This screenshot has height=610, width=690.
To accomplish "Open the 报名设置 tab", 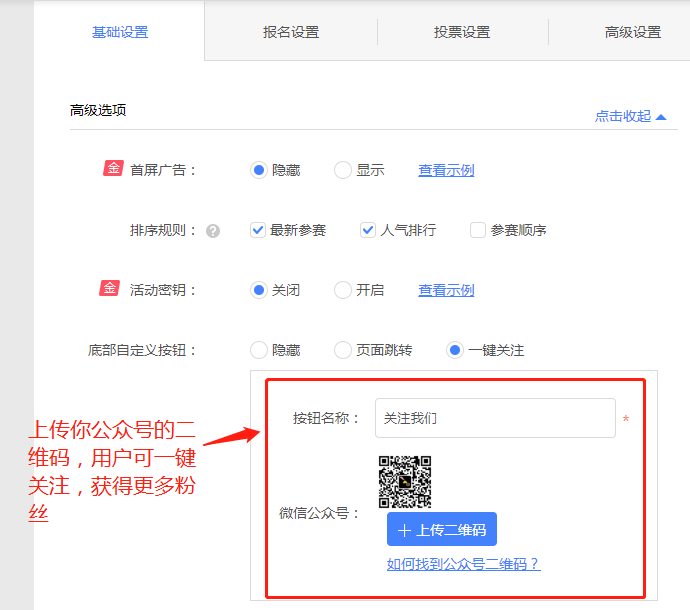I will tap(291, 32).
